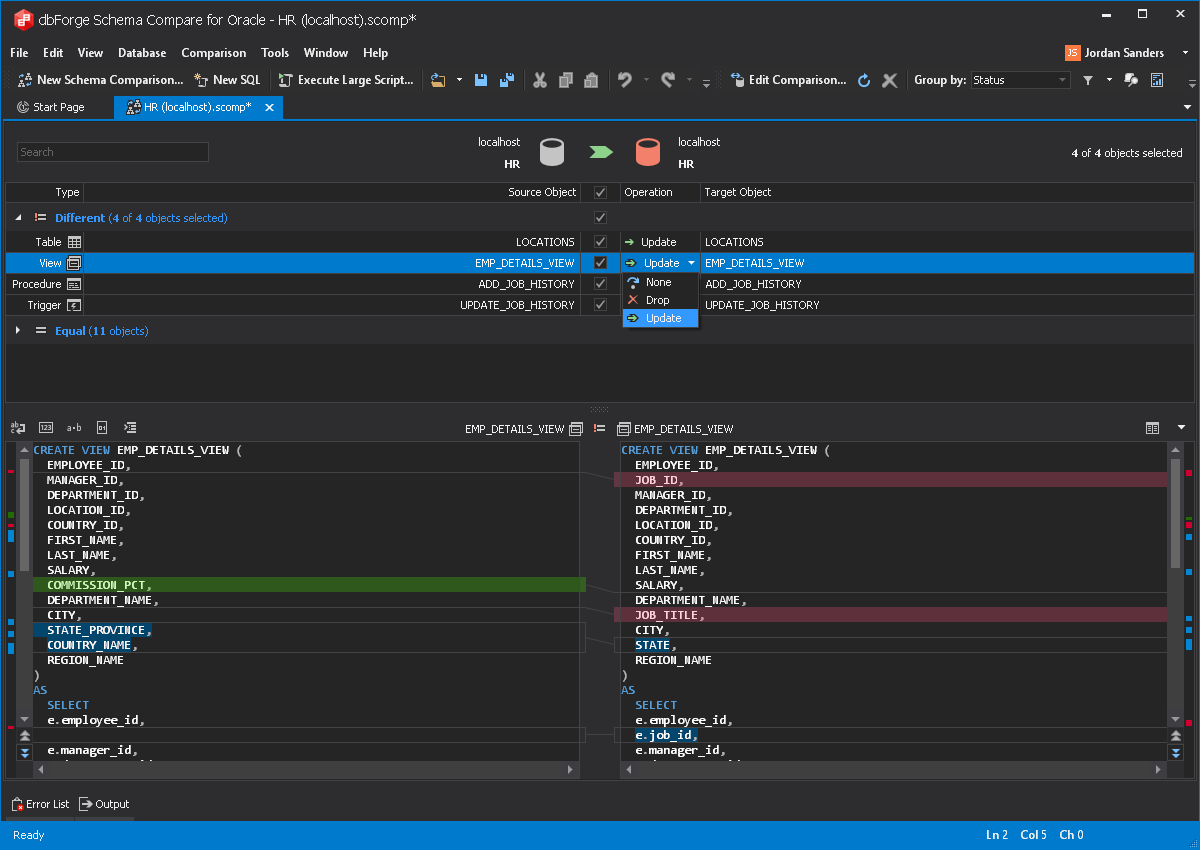Click the source database cylinder icon
The height and width of the screenshot is (850, 1200).
click(552, 152)
